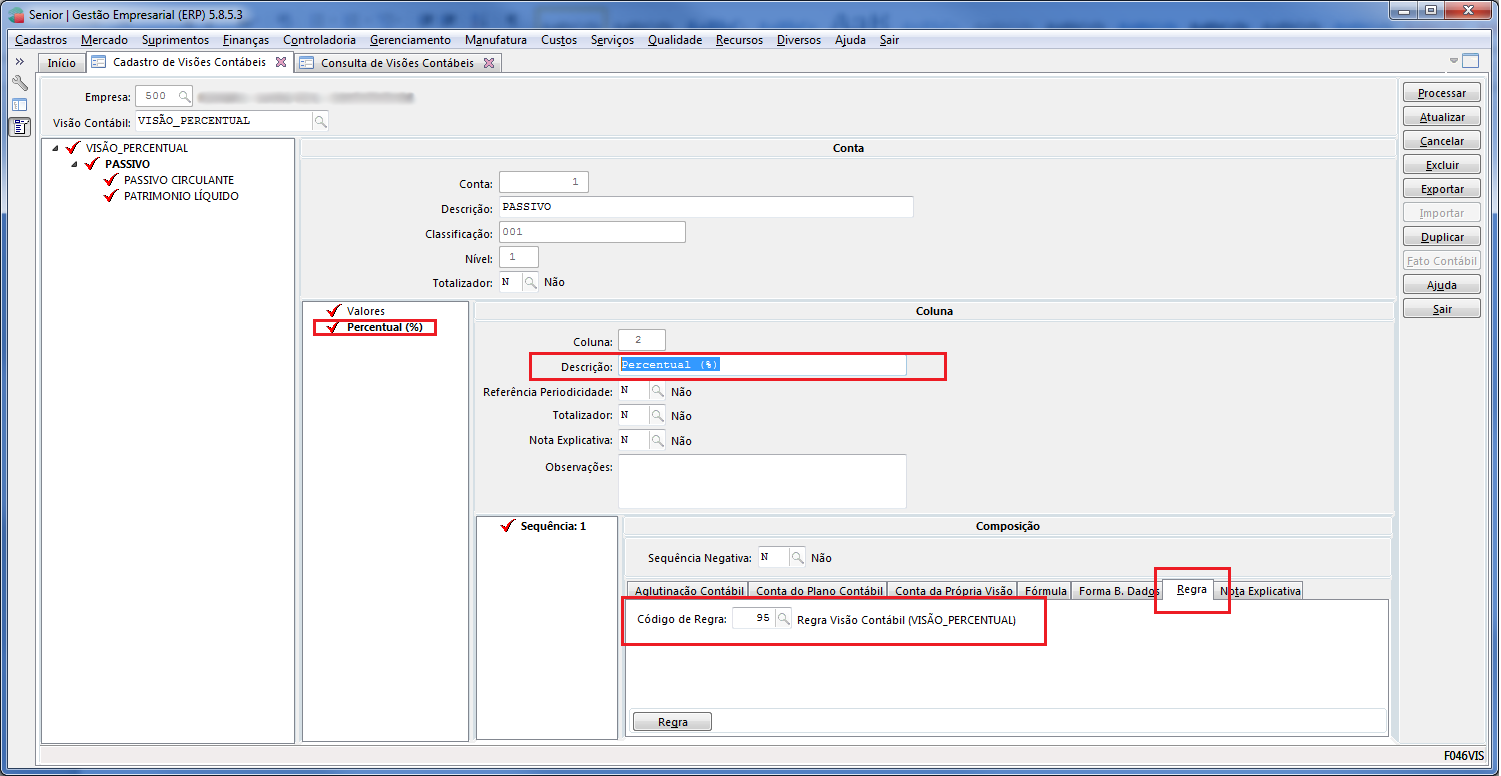Click the Coluna Descrição input field
Viewport: 1501px width, 776px height.
[763, 365]
